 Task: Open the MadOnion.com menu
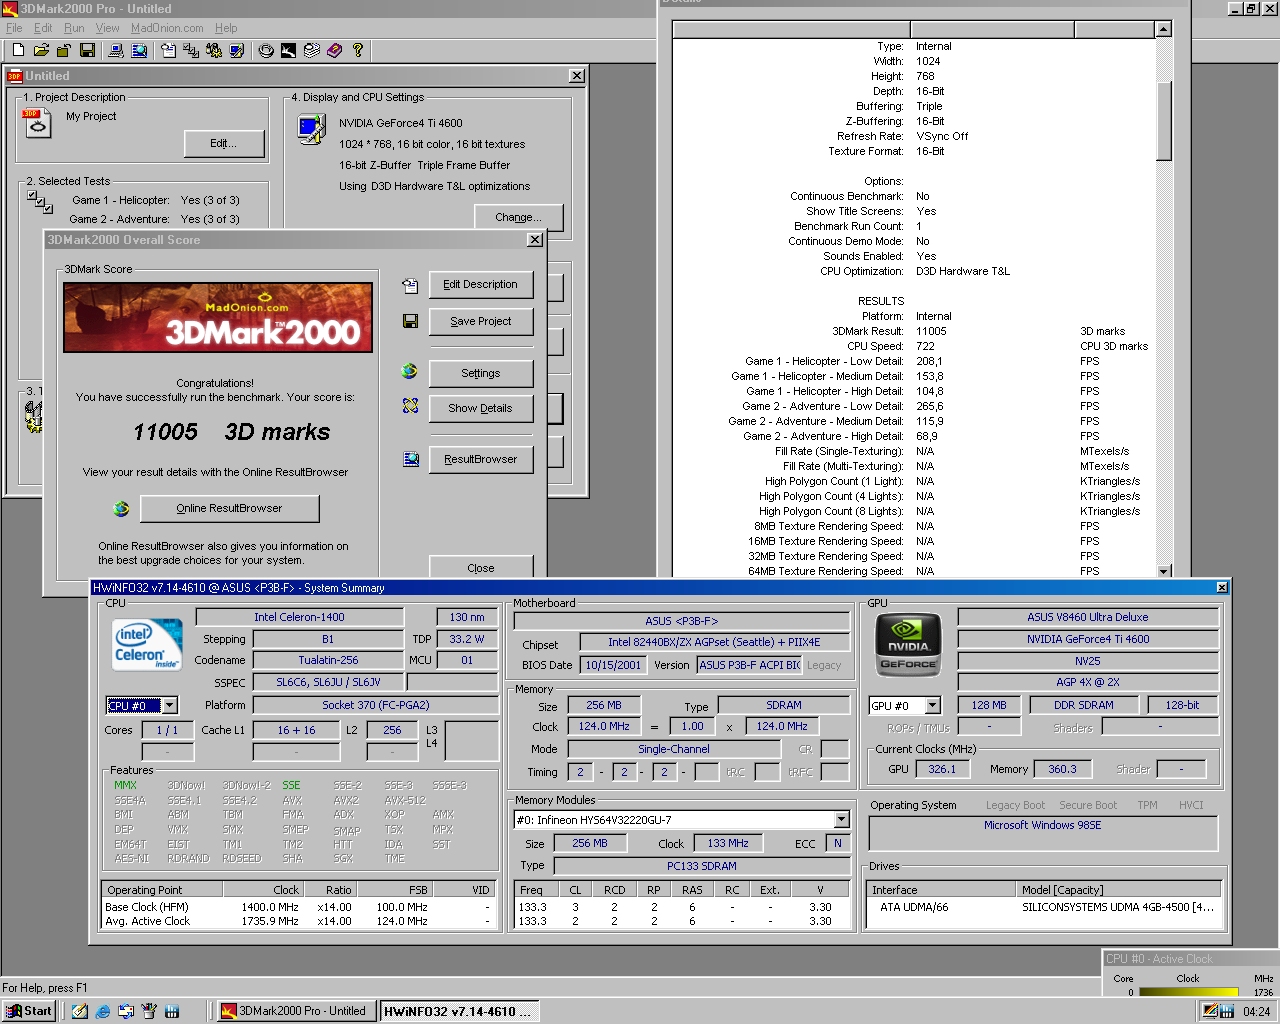(167, 28)
